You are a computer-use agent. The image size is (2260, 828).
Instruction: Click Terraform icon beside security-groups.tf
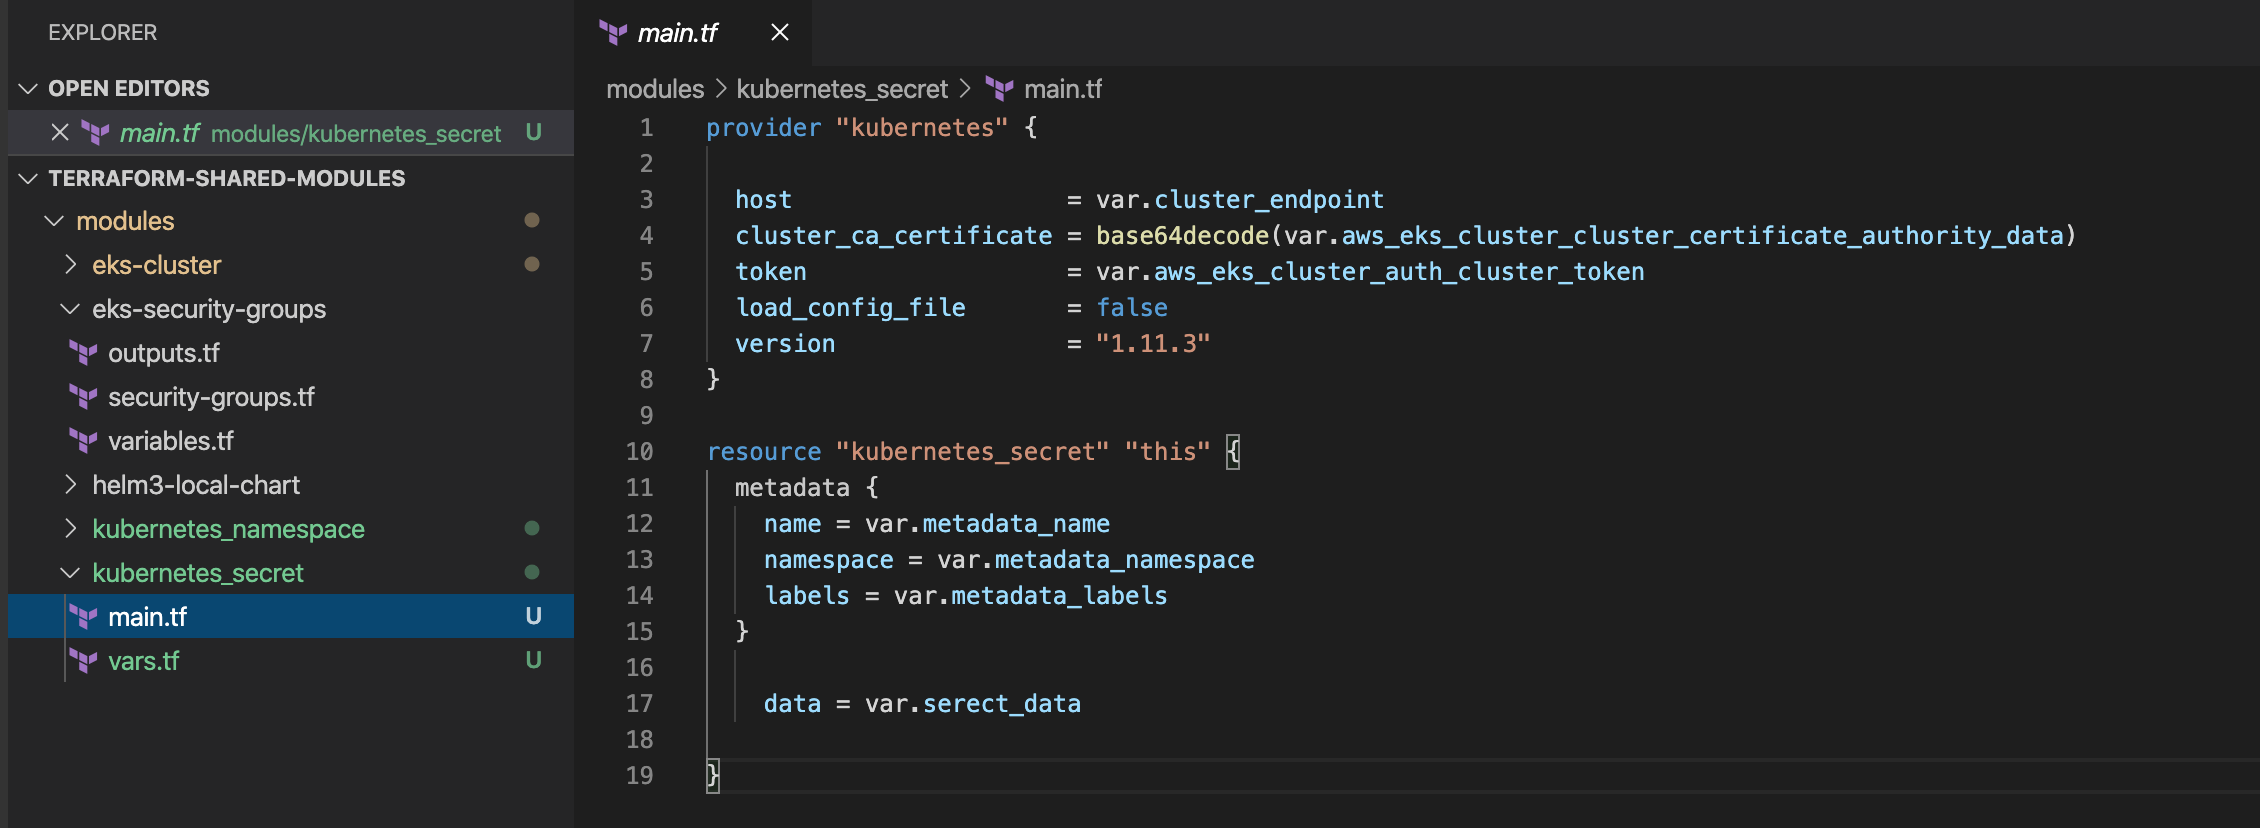[x=83, y=397]
